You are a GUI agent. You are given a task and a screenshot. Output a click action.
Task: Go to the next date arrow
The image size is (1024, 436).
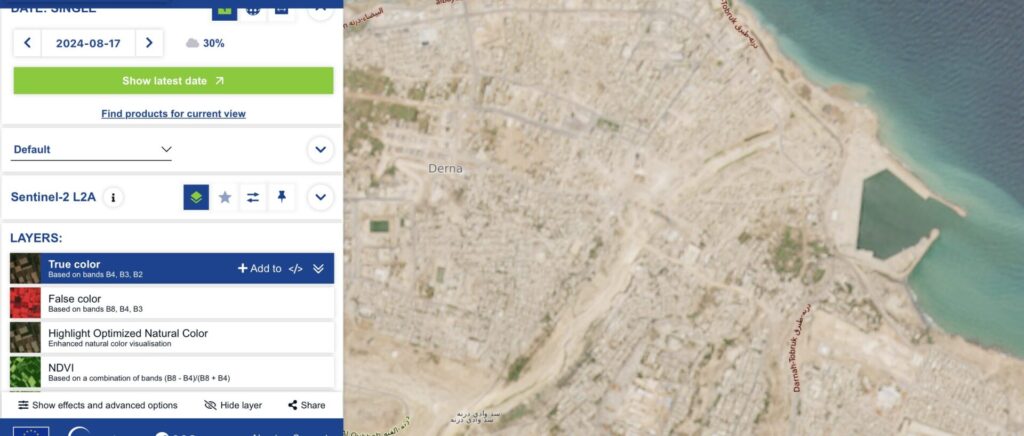[149, 43]
